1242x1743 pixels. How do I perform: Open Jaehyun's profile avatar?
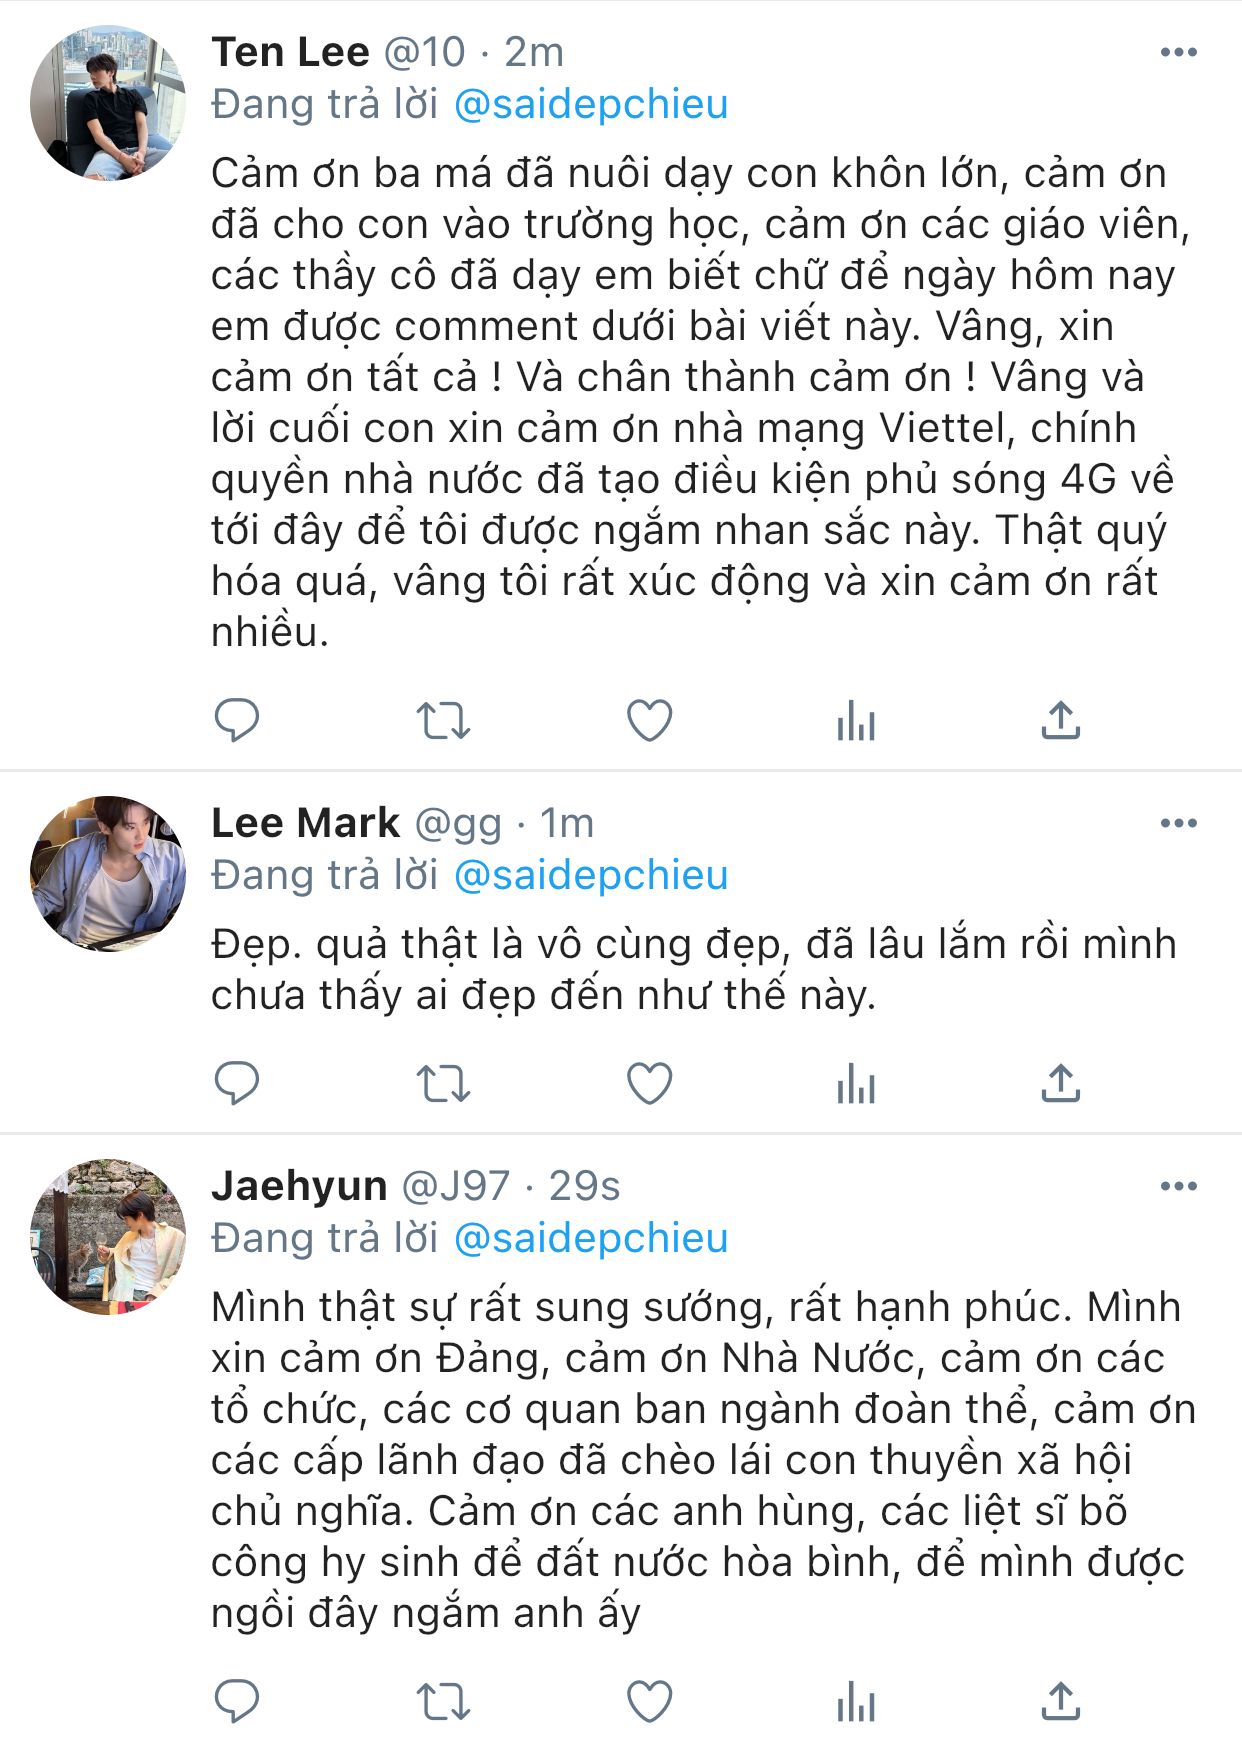tap(108, 1236)
